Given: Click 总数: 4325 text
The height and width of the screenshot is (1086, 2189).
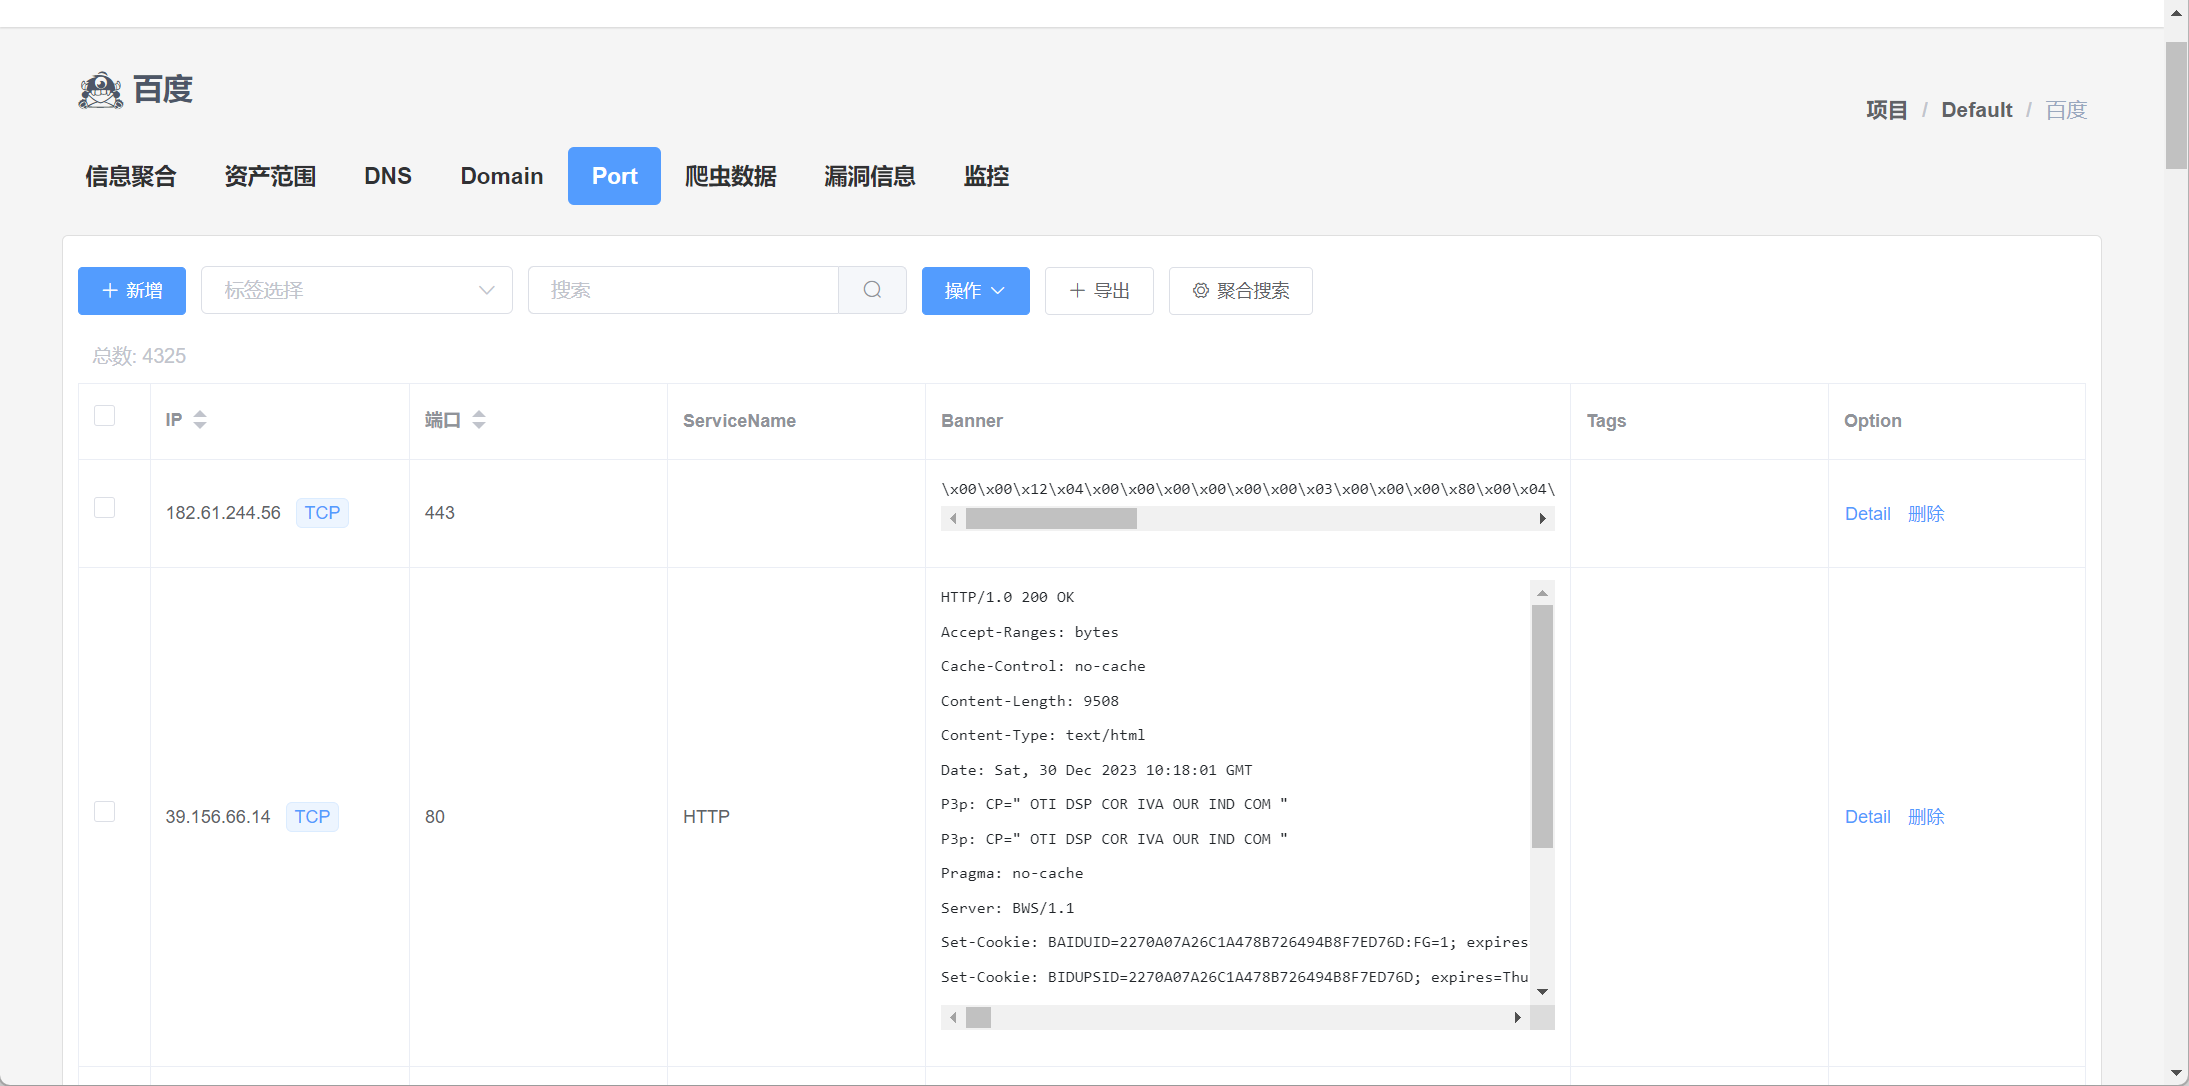Looking at the screenshot, I should point(139,356).
